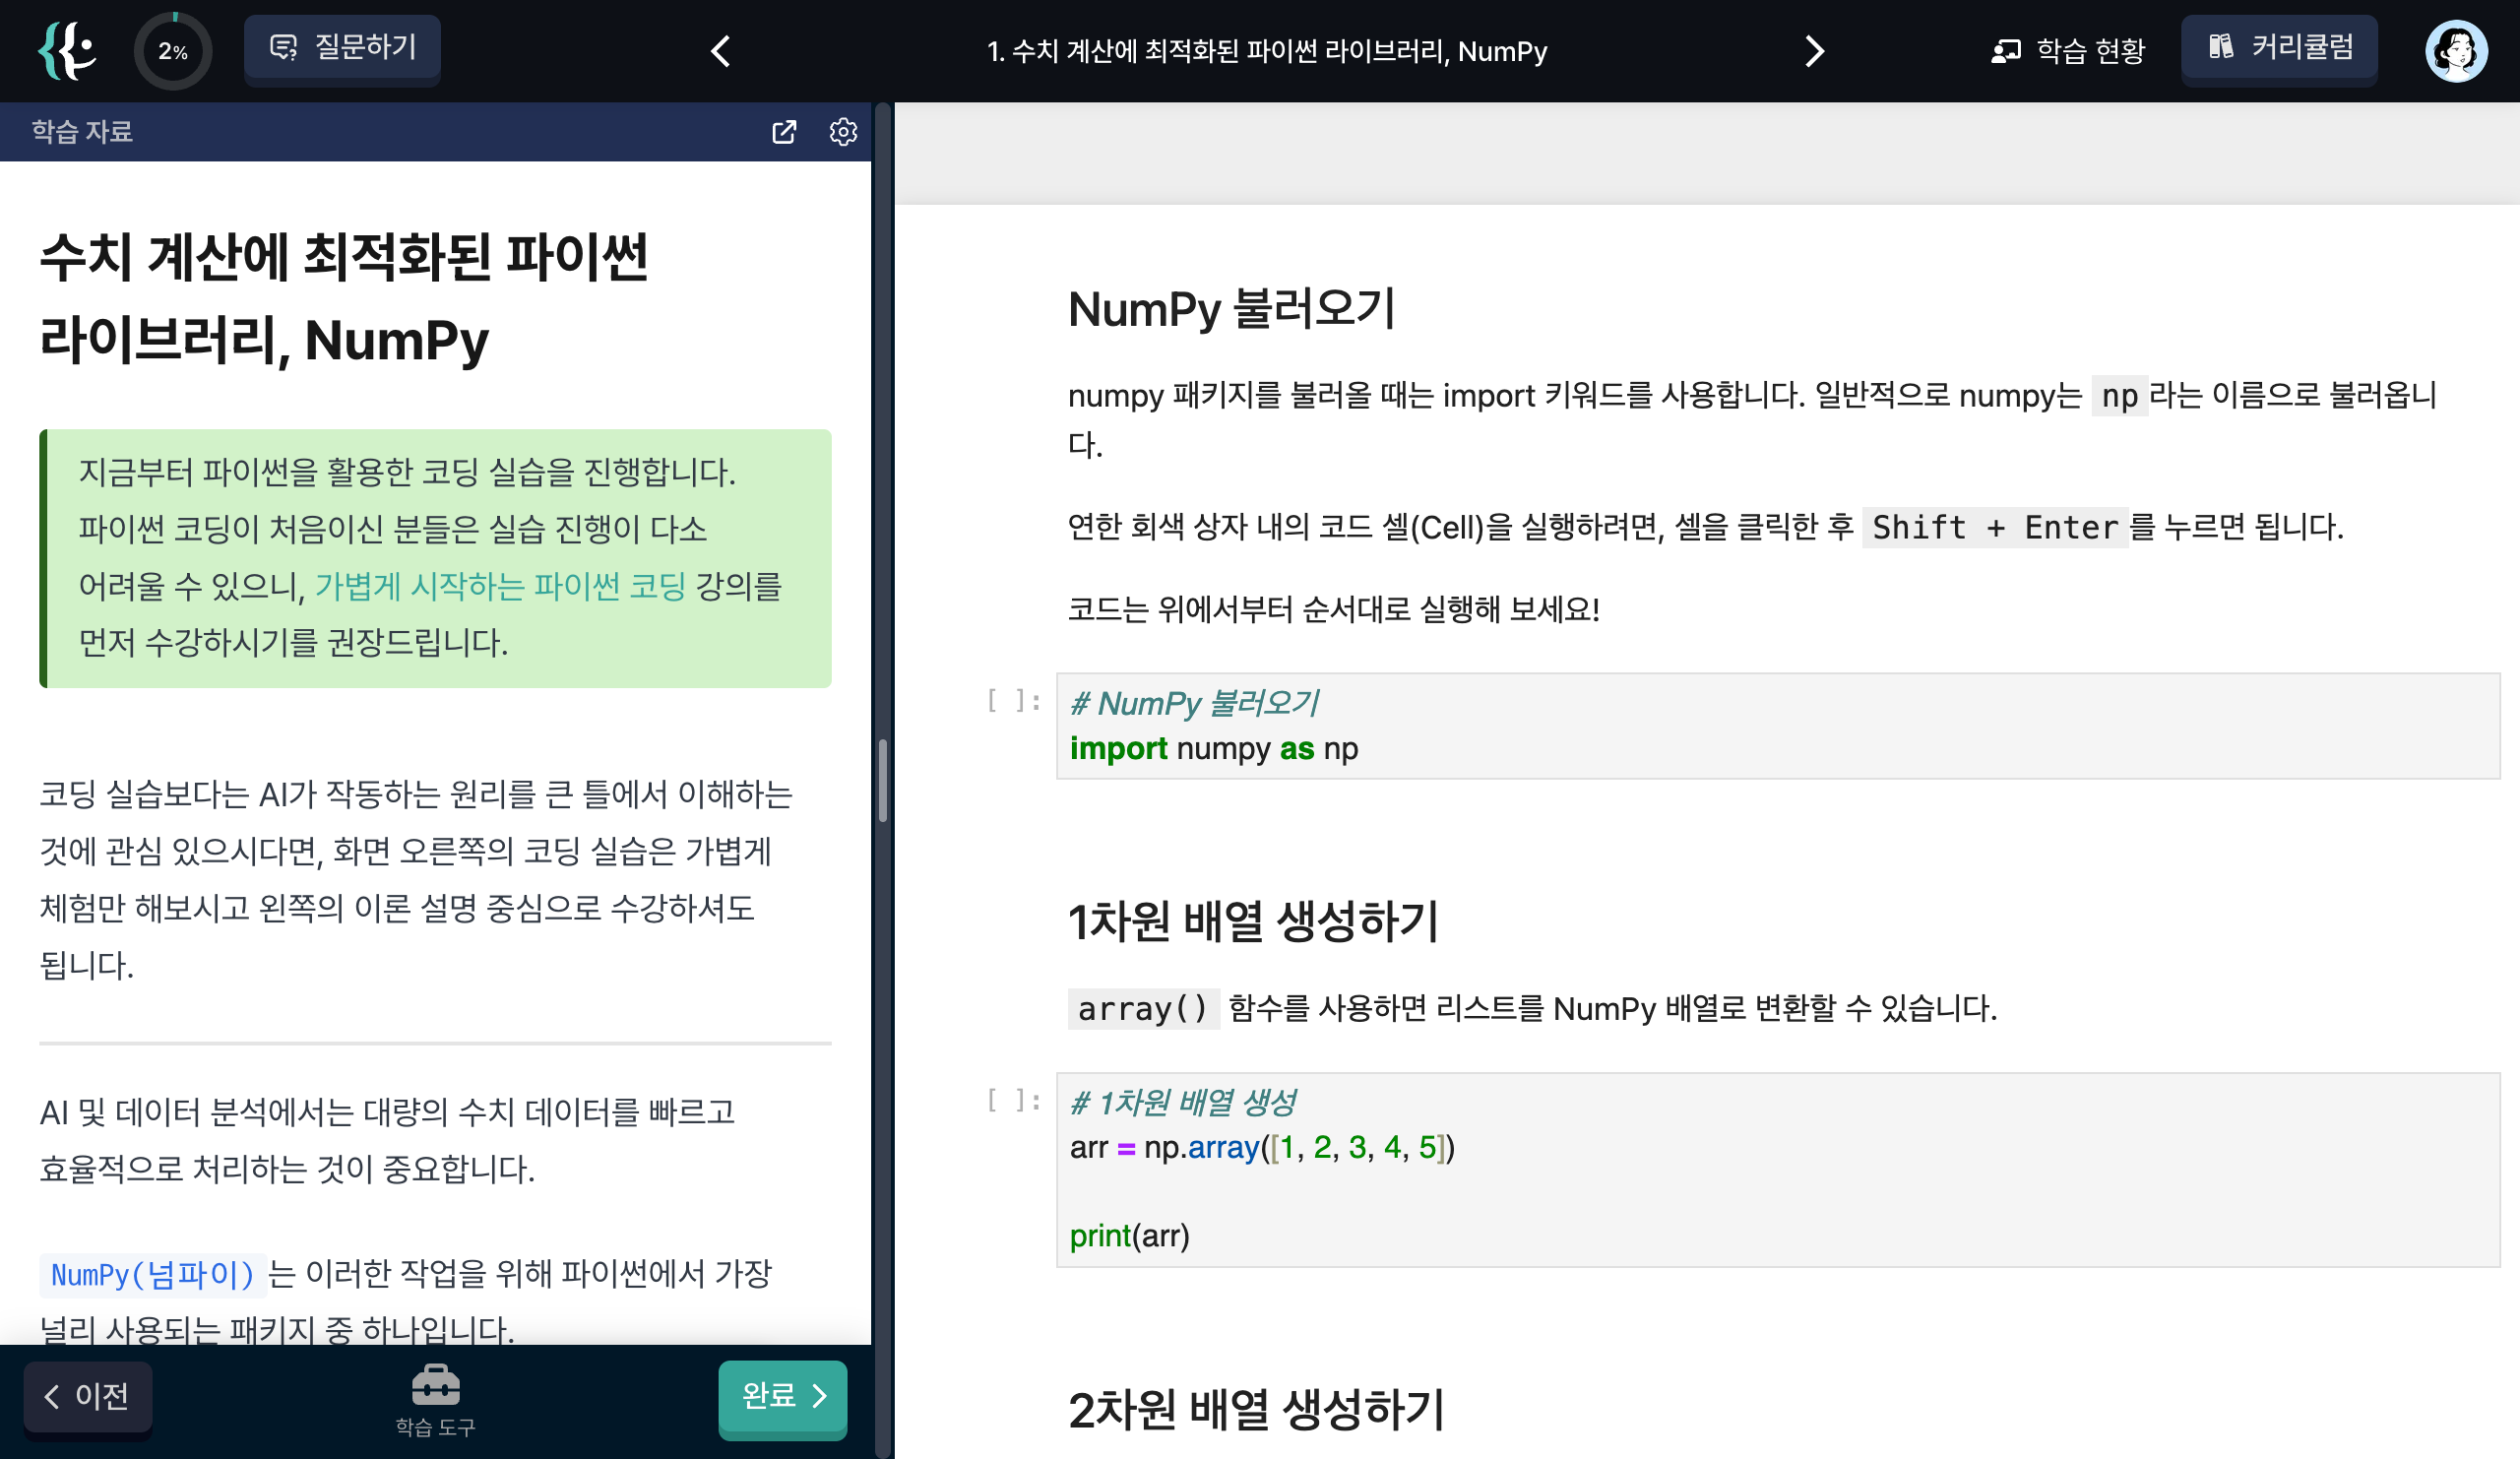Click the 학습 자료 panel header
This screenshot has height=1459, width=2520.
coord(82,132)
